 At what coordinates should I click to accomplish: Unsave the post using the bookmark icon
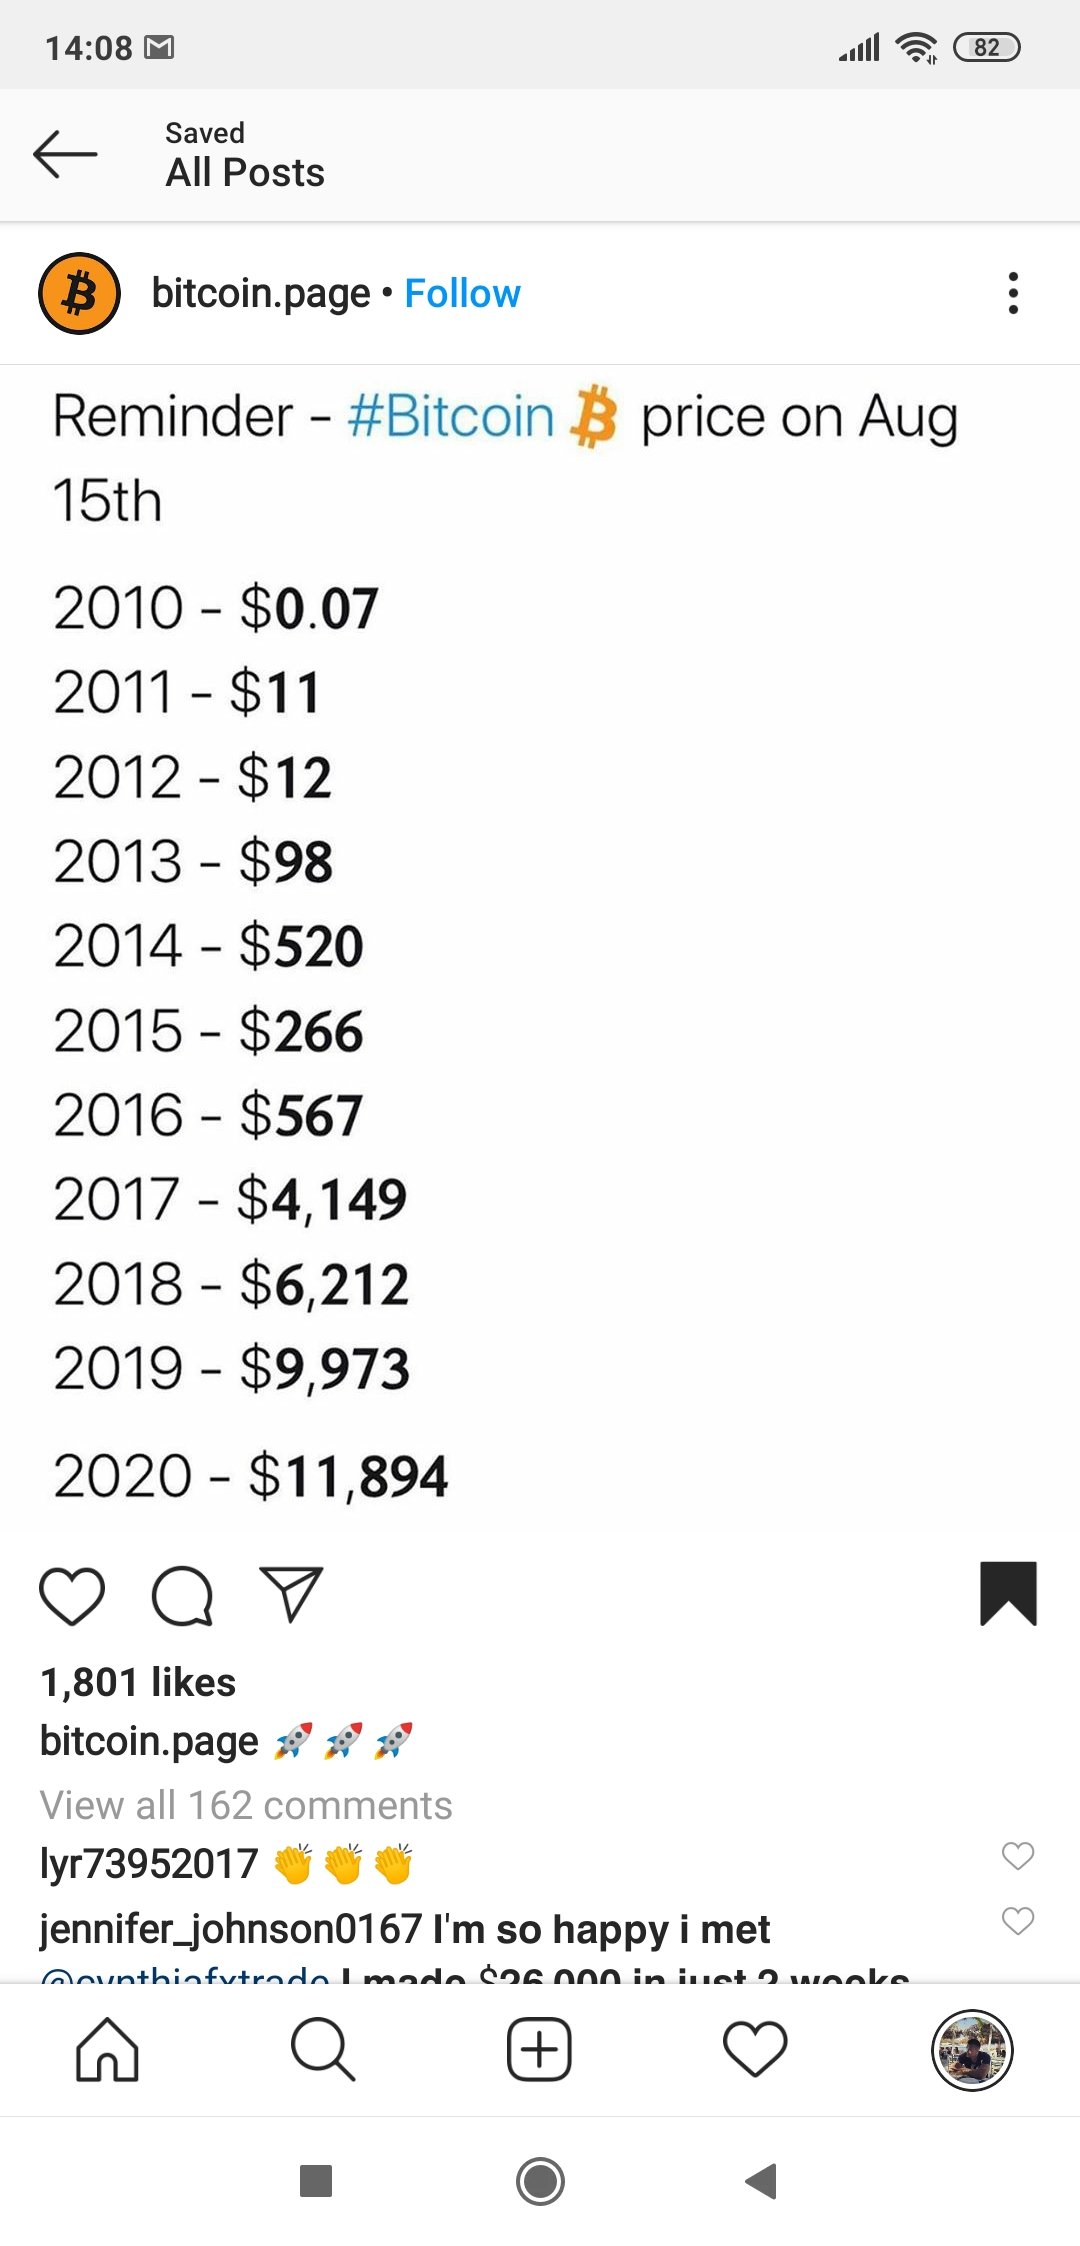[1008, 1593]
